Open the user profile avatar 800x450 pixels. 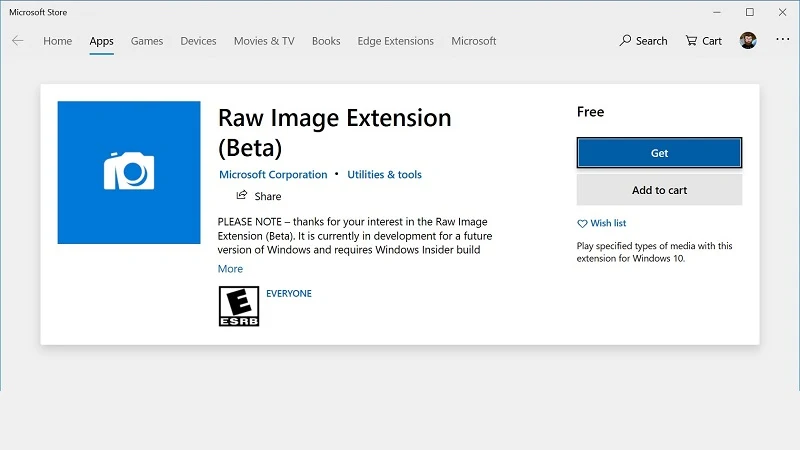[x=748, y=40]
